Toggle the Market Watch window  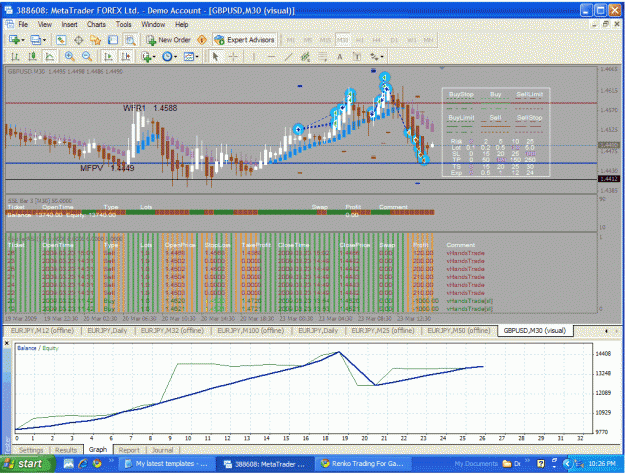[x=61, y=40]
